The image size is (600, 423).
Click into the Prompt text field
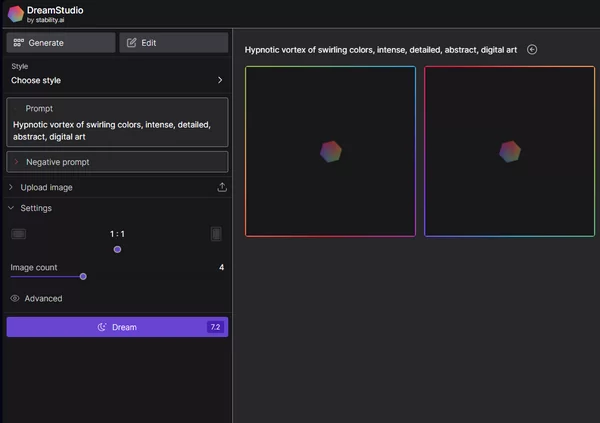[117, 130]
